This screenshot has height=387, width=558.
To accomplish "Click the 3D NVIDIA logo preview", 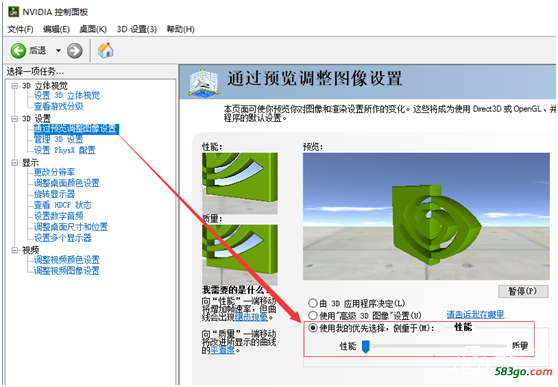I will [x=426, y=216].
